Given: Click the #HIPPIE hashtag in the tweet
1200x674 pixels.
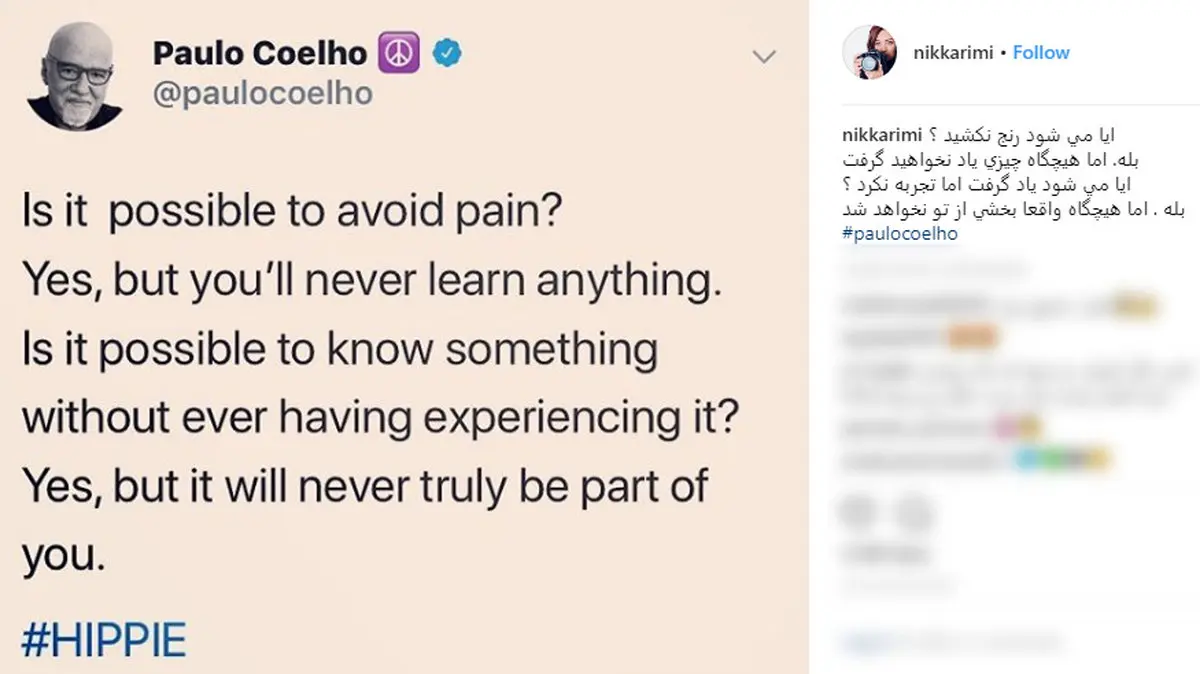Looking at the screenshot, I should [104, 640].
